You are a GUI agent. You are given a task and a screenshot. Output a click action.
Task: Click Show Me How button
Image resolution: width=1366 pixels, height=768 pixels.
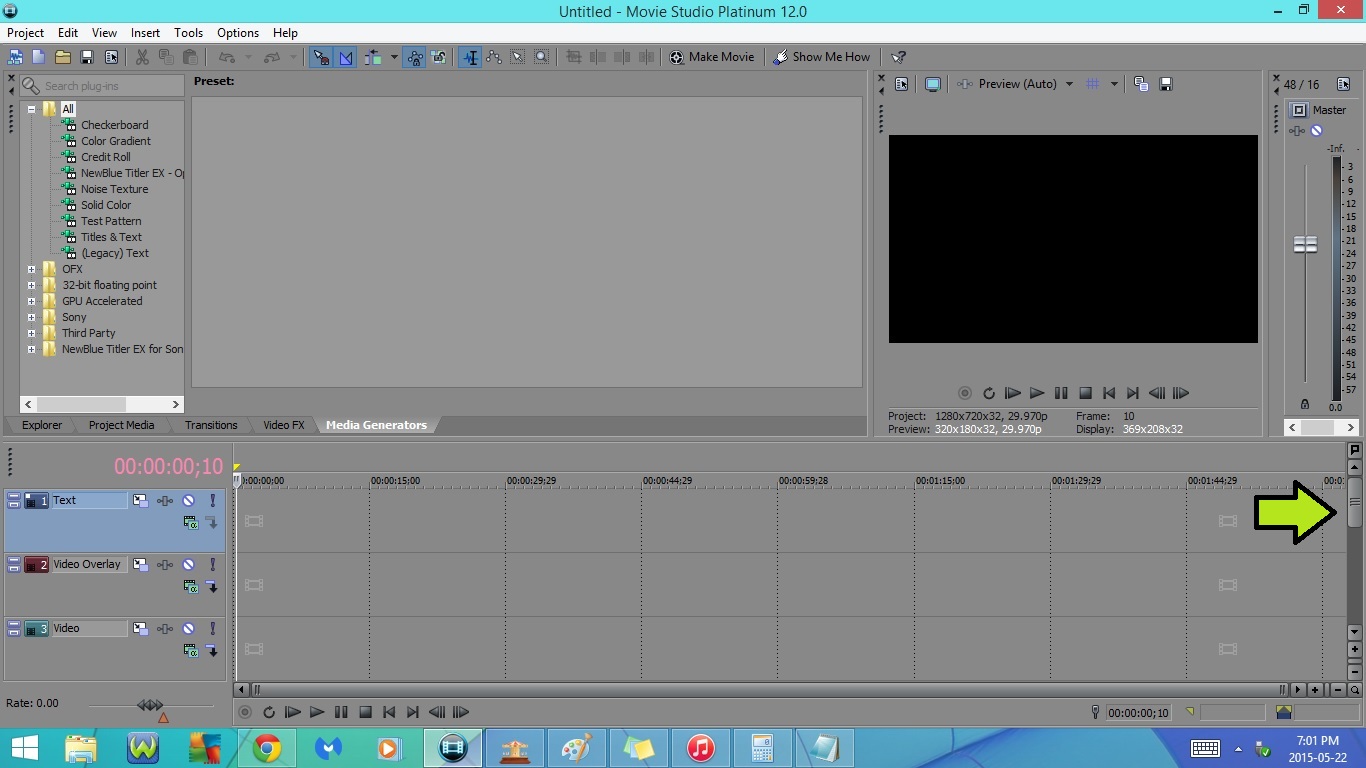pyautogui.click(x=822, y=57)
